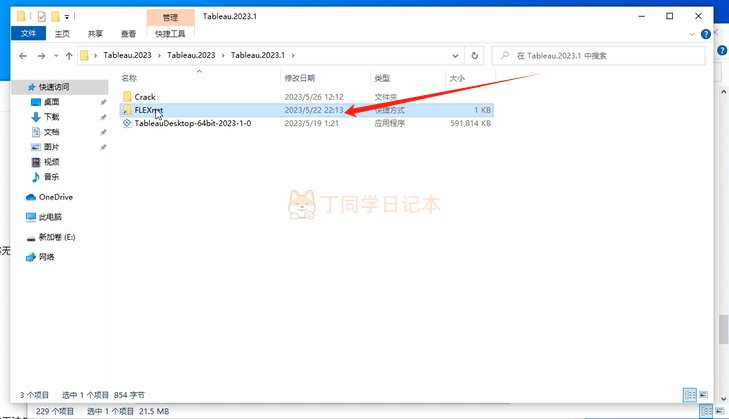Click the address bar folder icon

pos(84,55)
